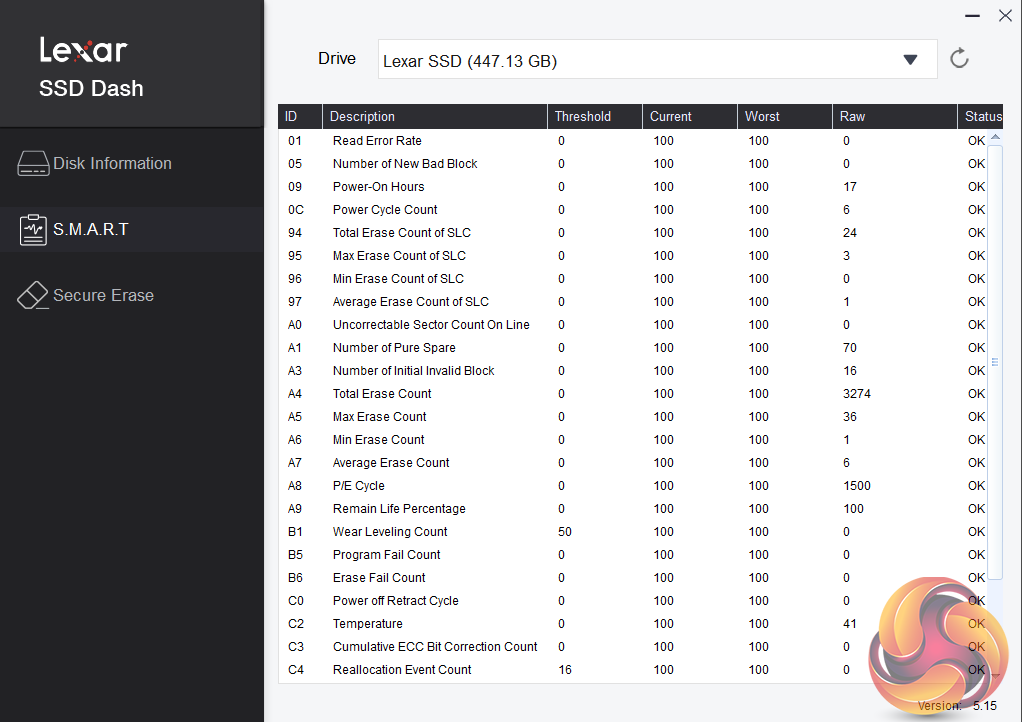The width and height of the screenshot is (1022, 722).
Task: Click raw value 3274 for Total Erase Count
Action: point(856,394)
